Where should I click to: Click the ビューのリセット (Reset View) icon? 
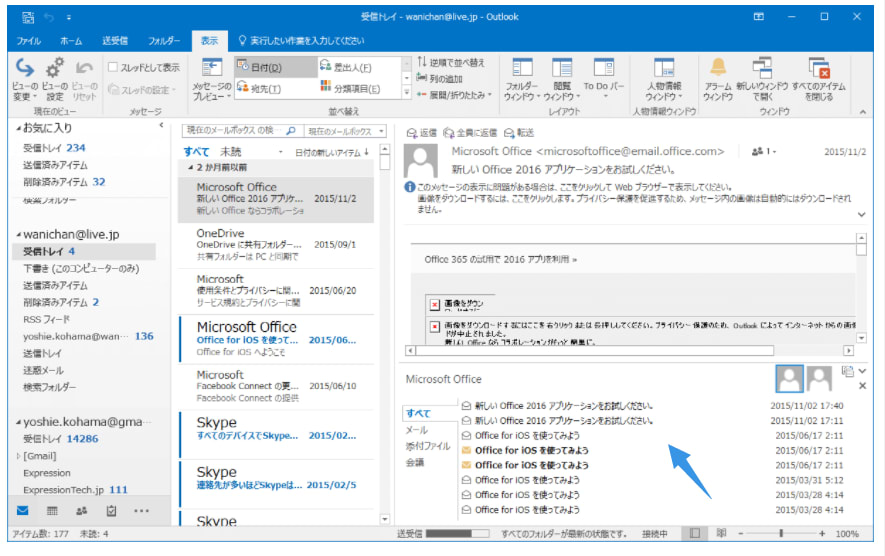[x=84, y=68]
